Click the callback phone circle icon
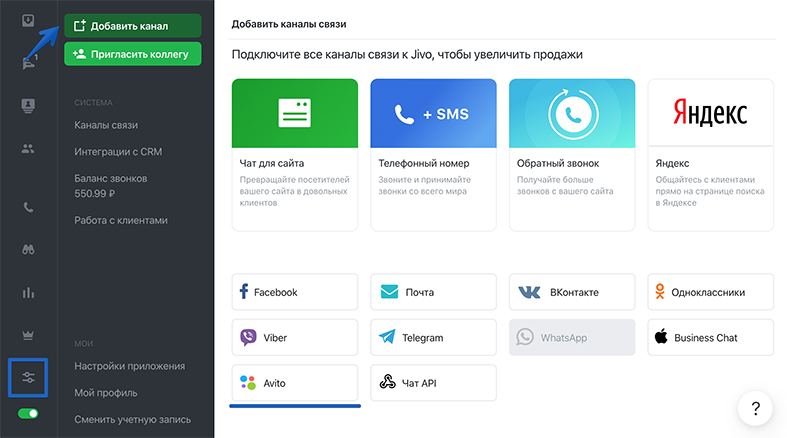The width and height of the screenshot is (787, 438). tap(573, 114)
